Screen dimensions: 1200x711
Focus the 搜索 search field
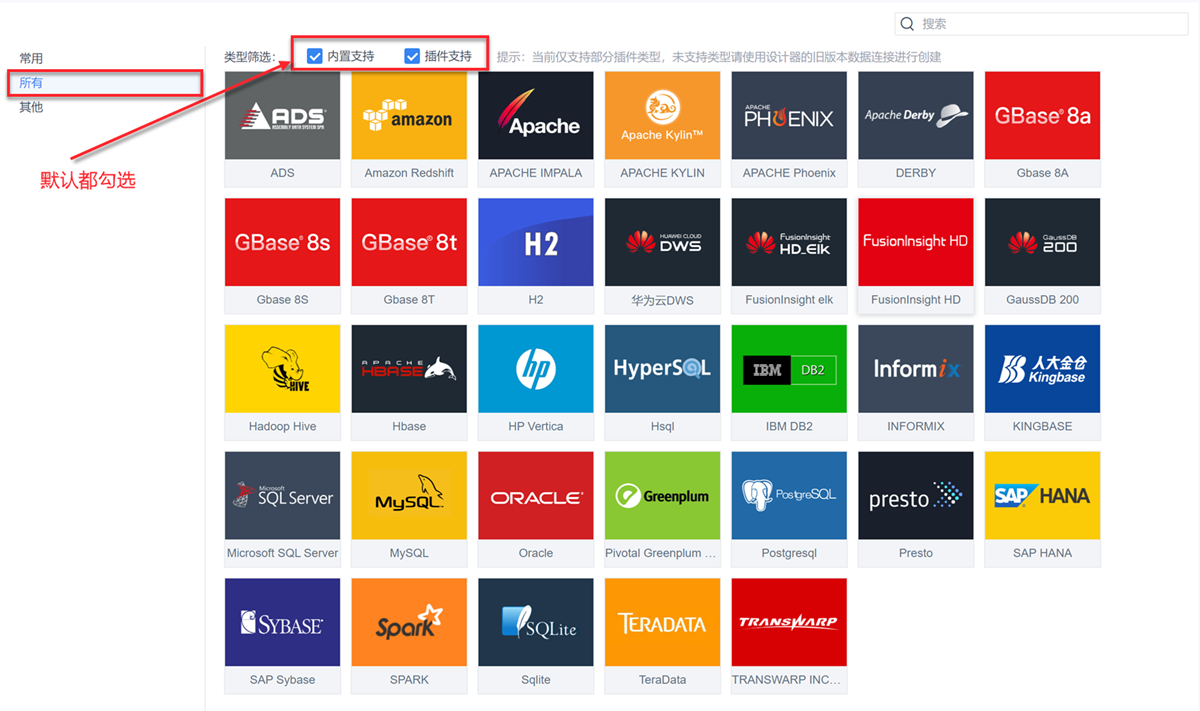1041,24
